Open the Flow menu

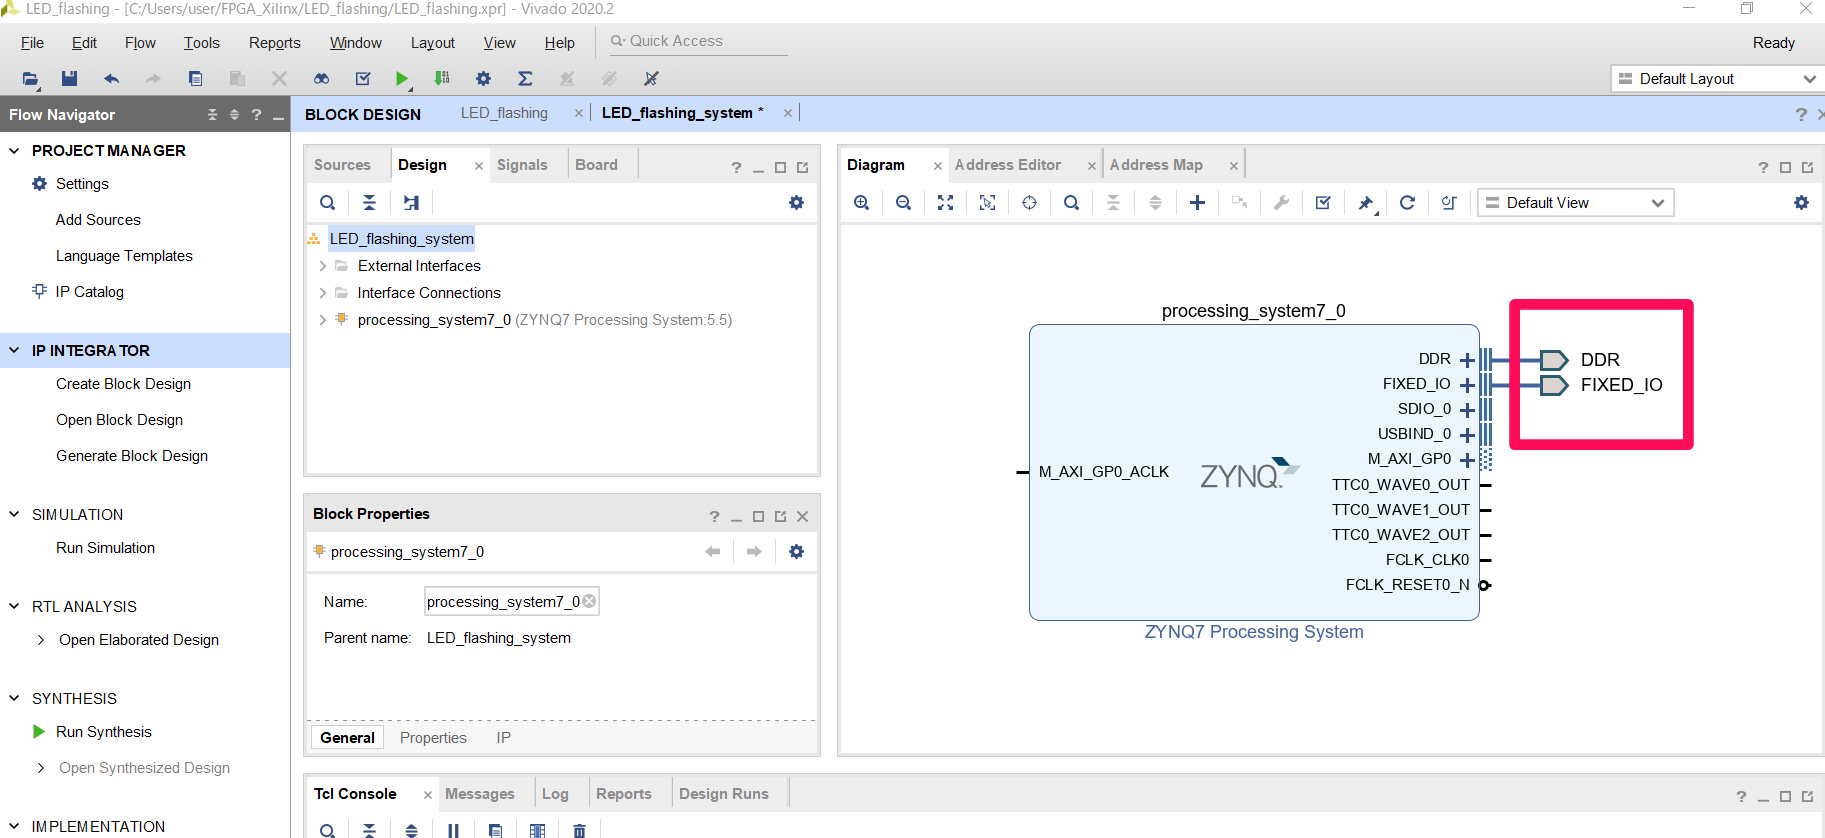[x=140, y=43]
